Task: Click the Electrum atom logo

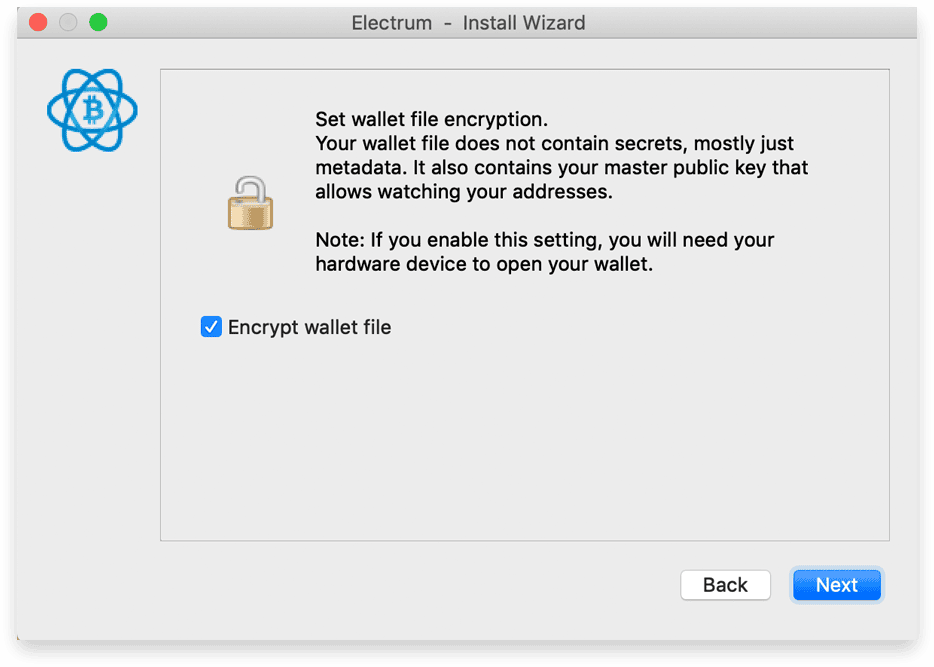Action: pos(92,110)
